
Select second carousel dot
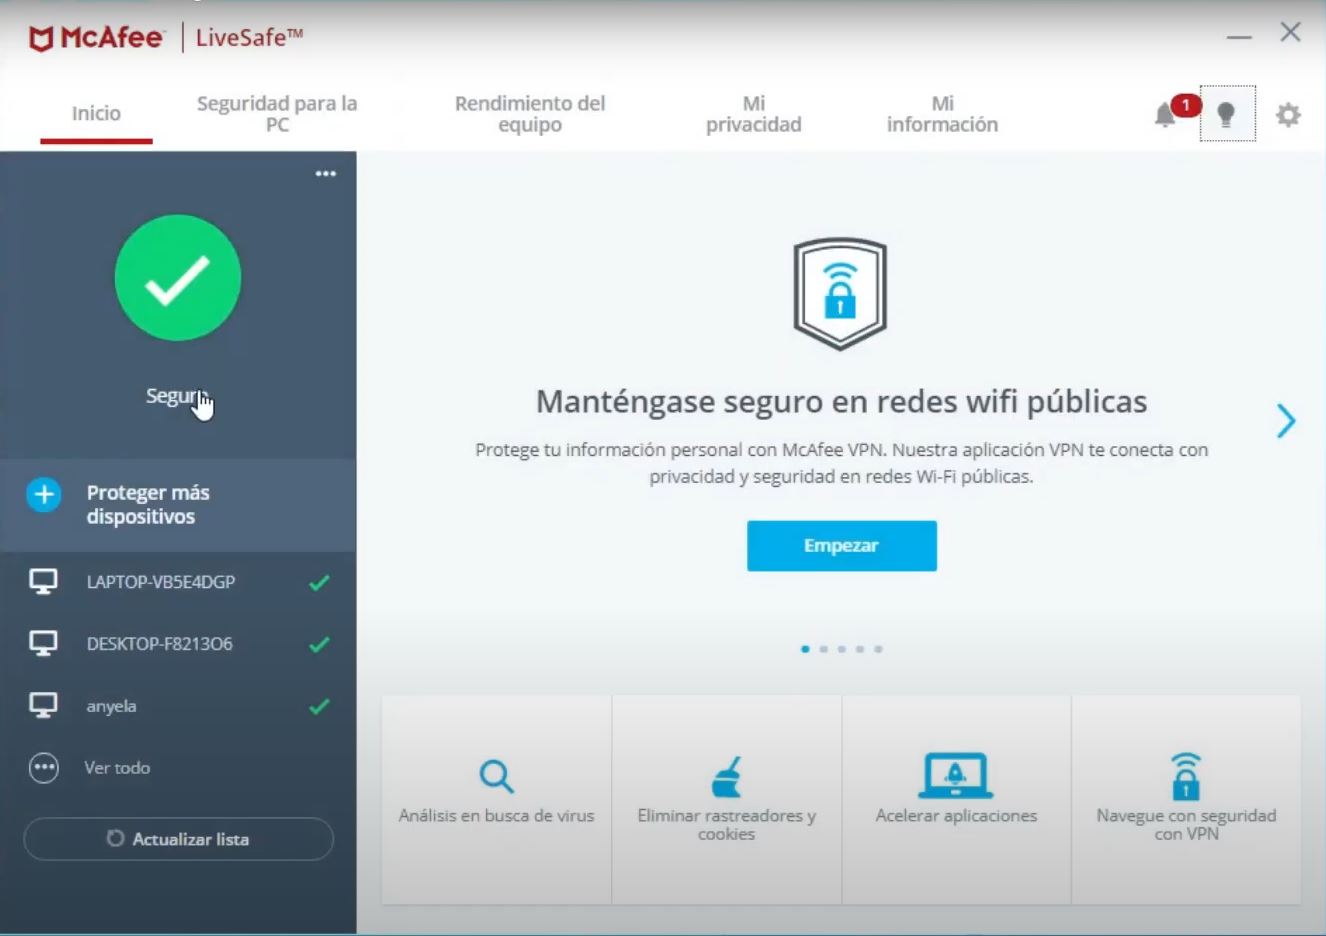coord(823,649)
